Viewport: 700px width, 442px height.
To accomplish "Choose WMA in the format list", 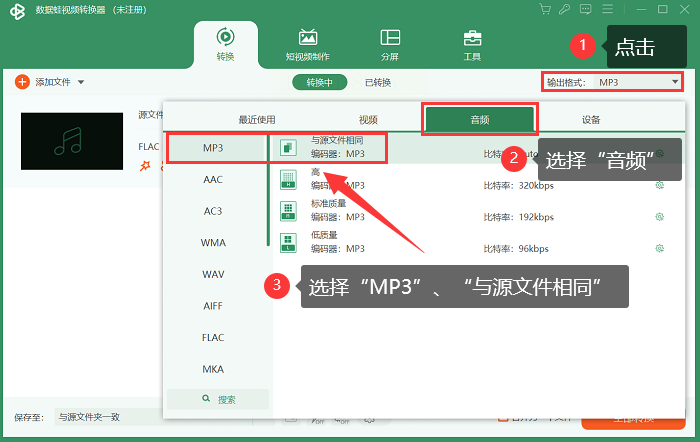I will (213, 243).
